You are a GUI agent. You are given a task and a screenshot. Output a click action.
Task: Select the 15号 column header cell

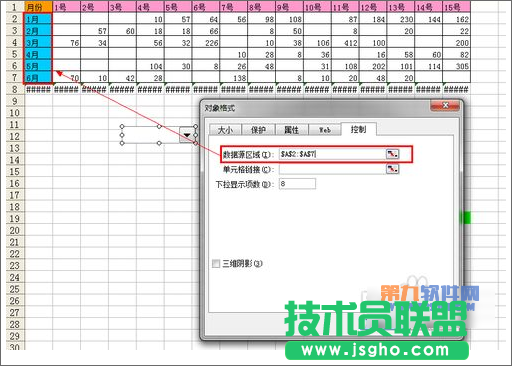(457, 7)
